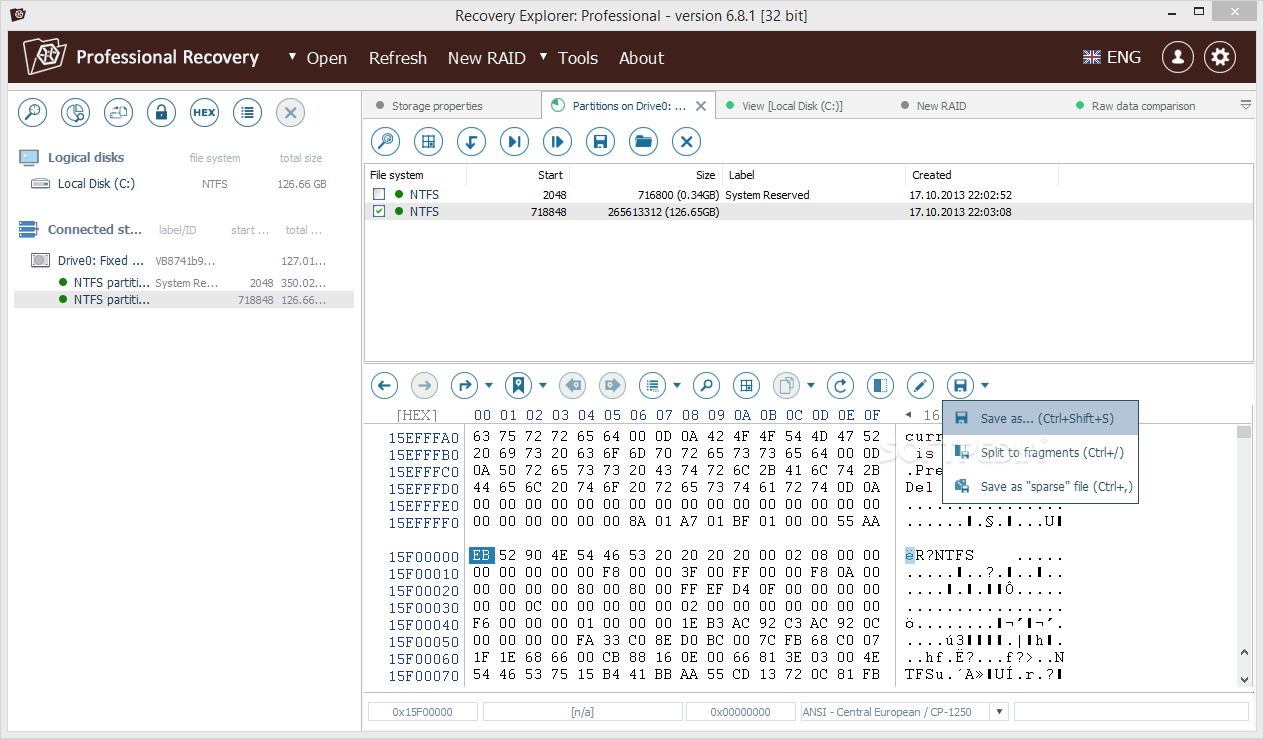The image size is (1264, 739).
Task: Click the Size column header in partition list
Action: 643,175
